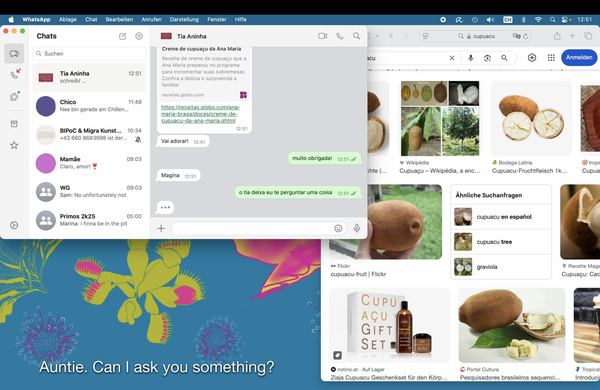This screenshot has width=600, height=390.
Task: Open the Chico chat
Action: click(89, 106)
